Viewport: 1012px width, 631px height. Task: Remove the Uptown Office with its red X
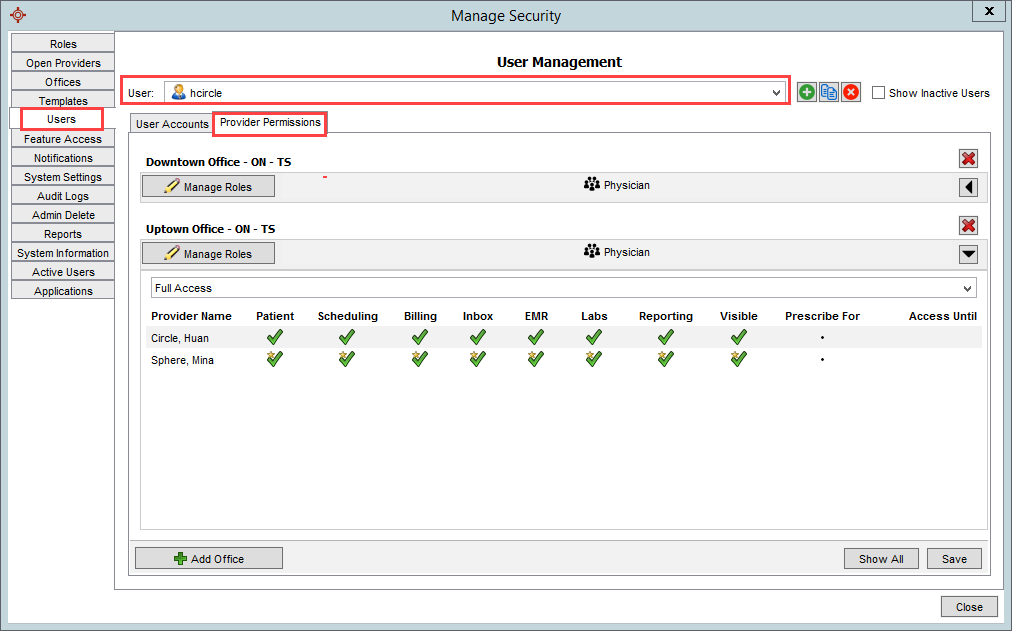tap(967, 225)
